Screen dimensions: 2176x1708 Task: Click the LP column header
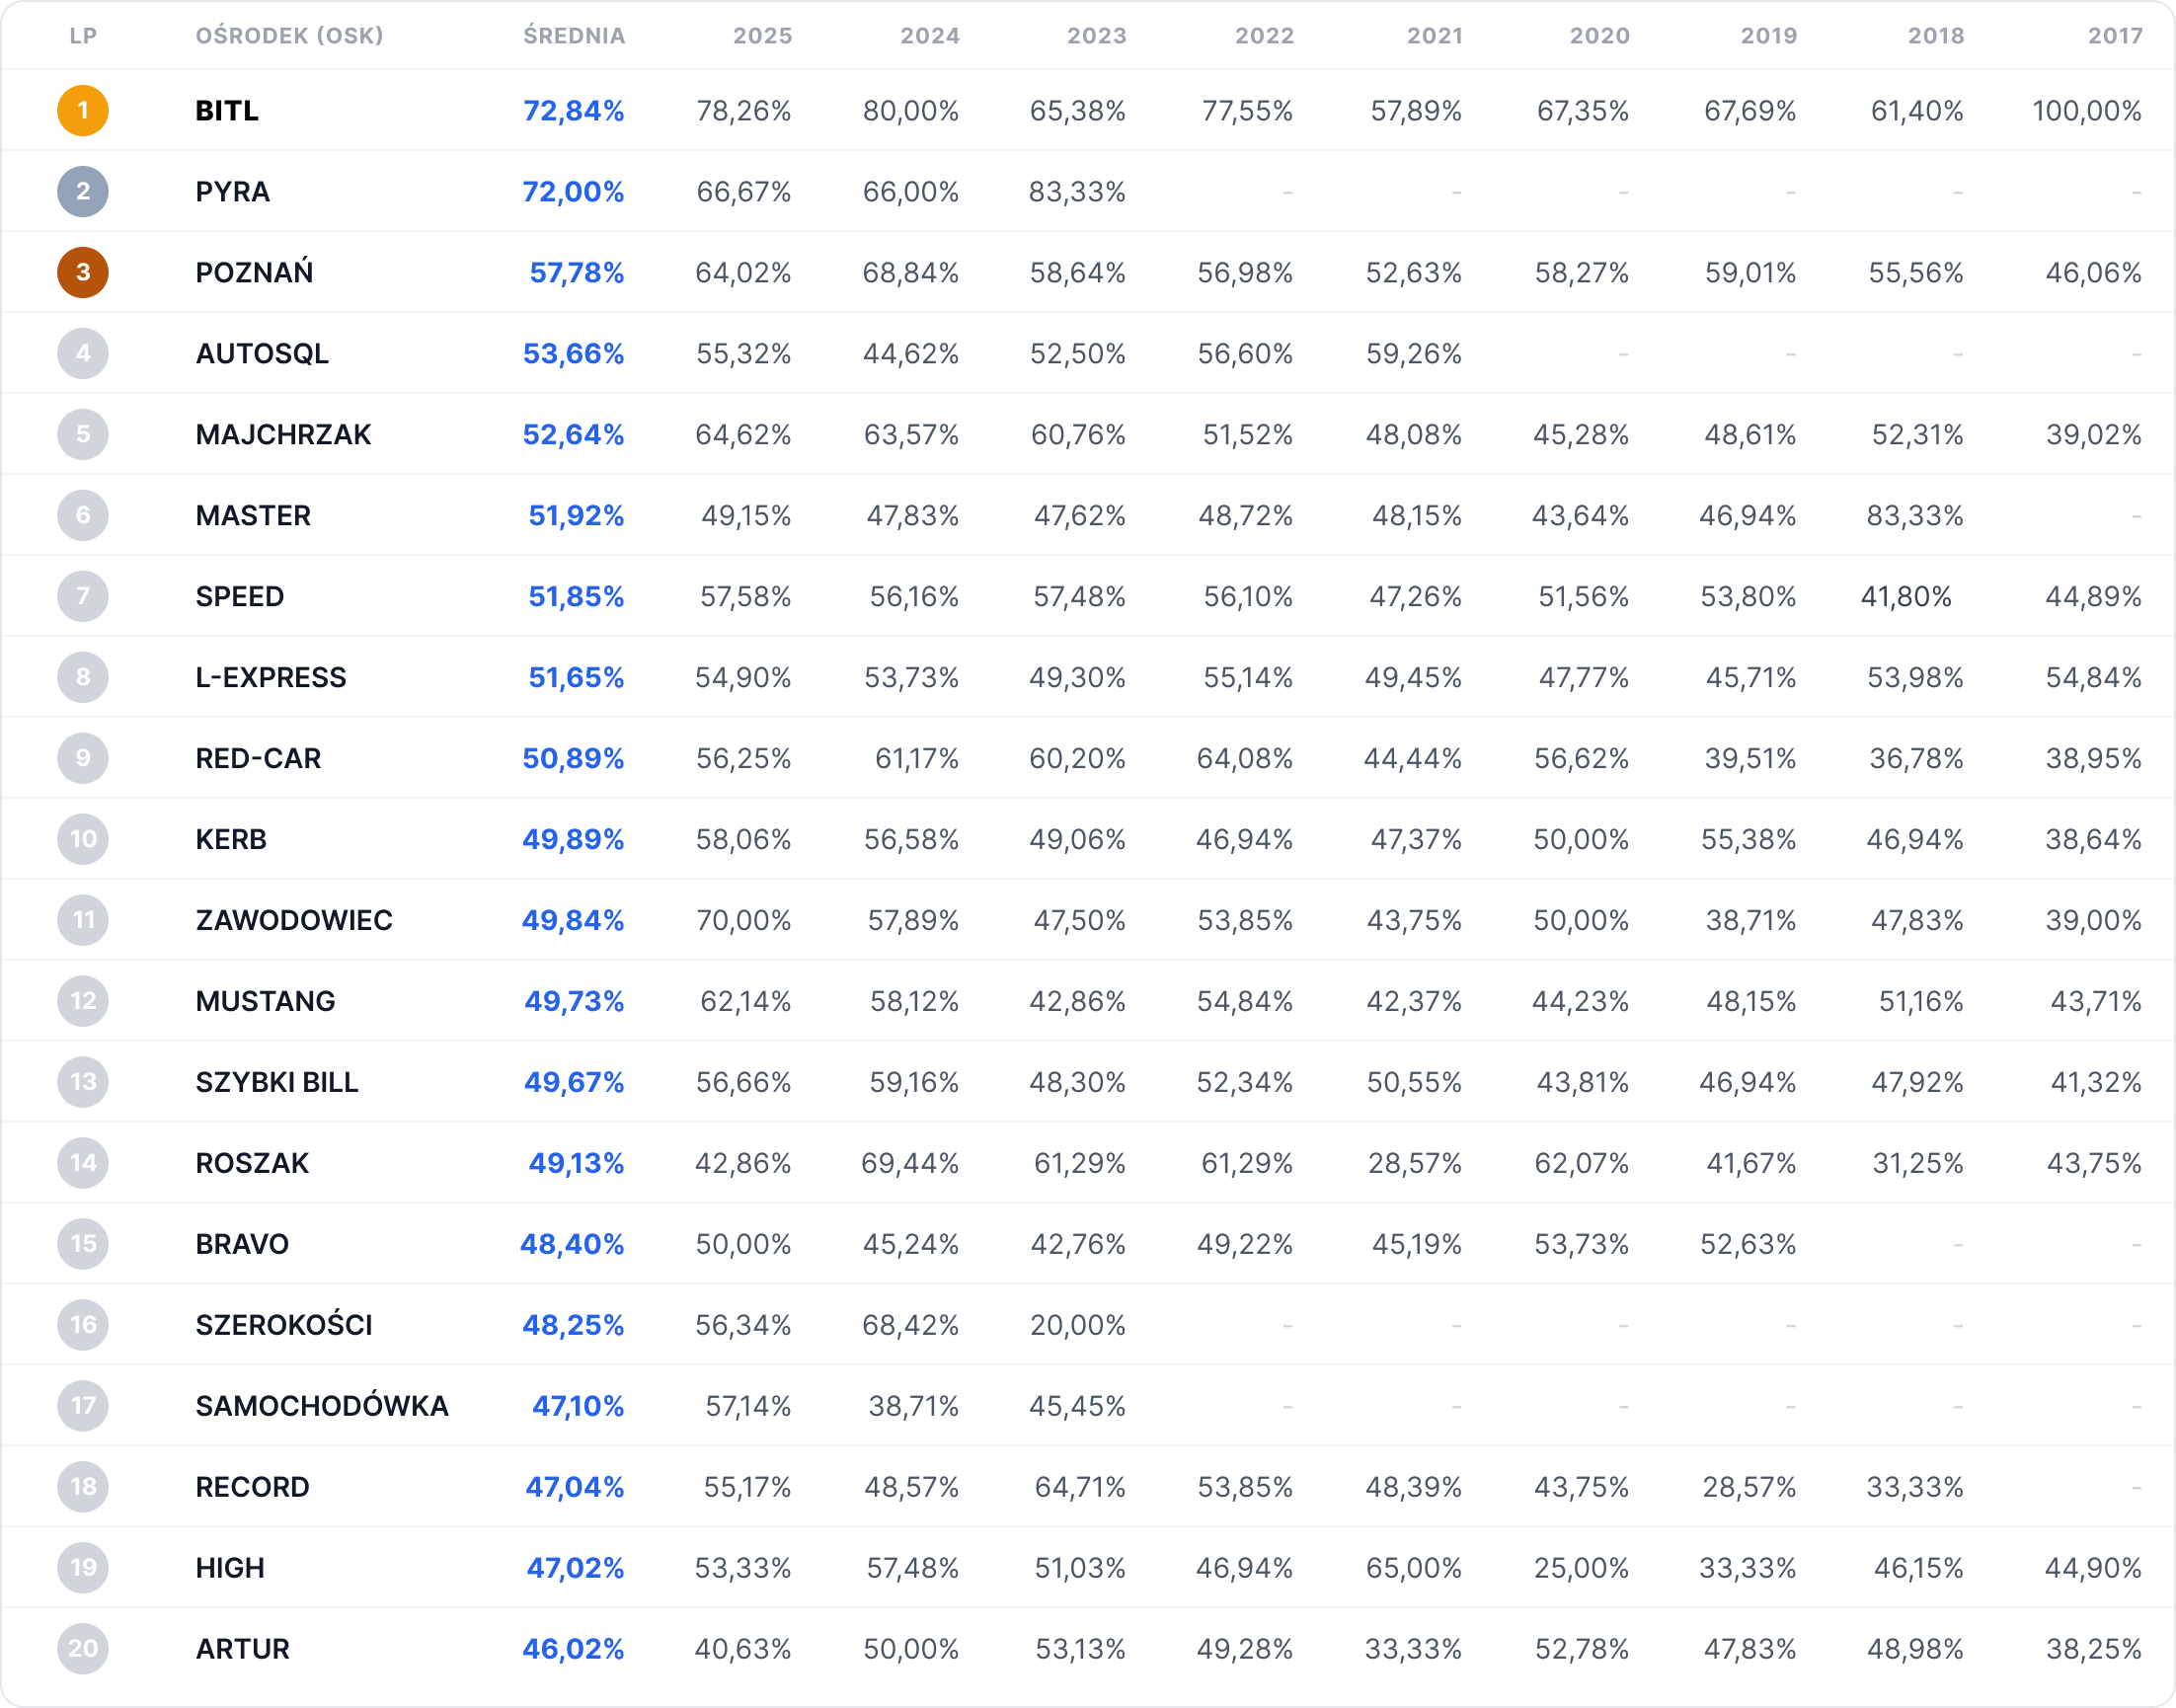point(83,36)
